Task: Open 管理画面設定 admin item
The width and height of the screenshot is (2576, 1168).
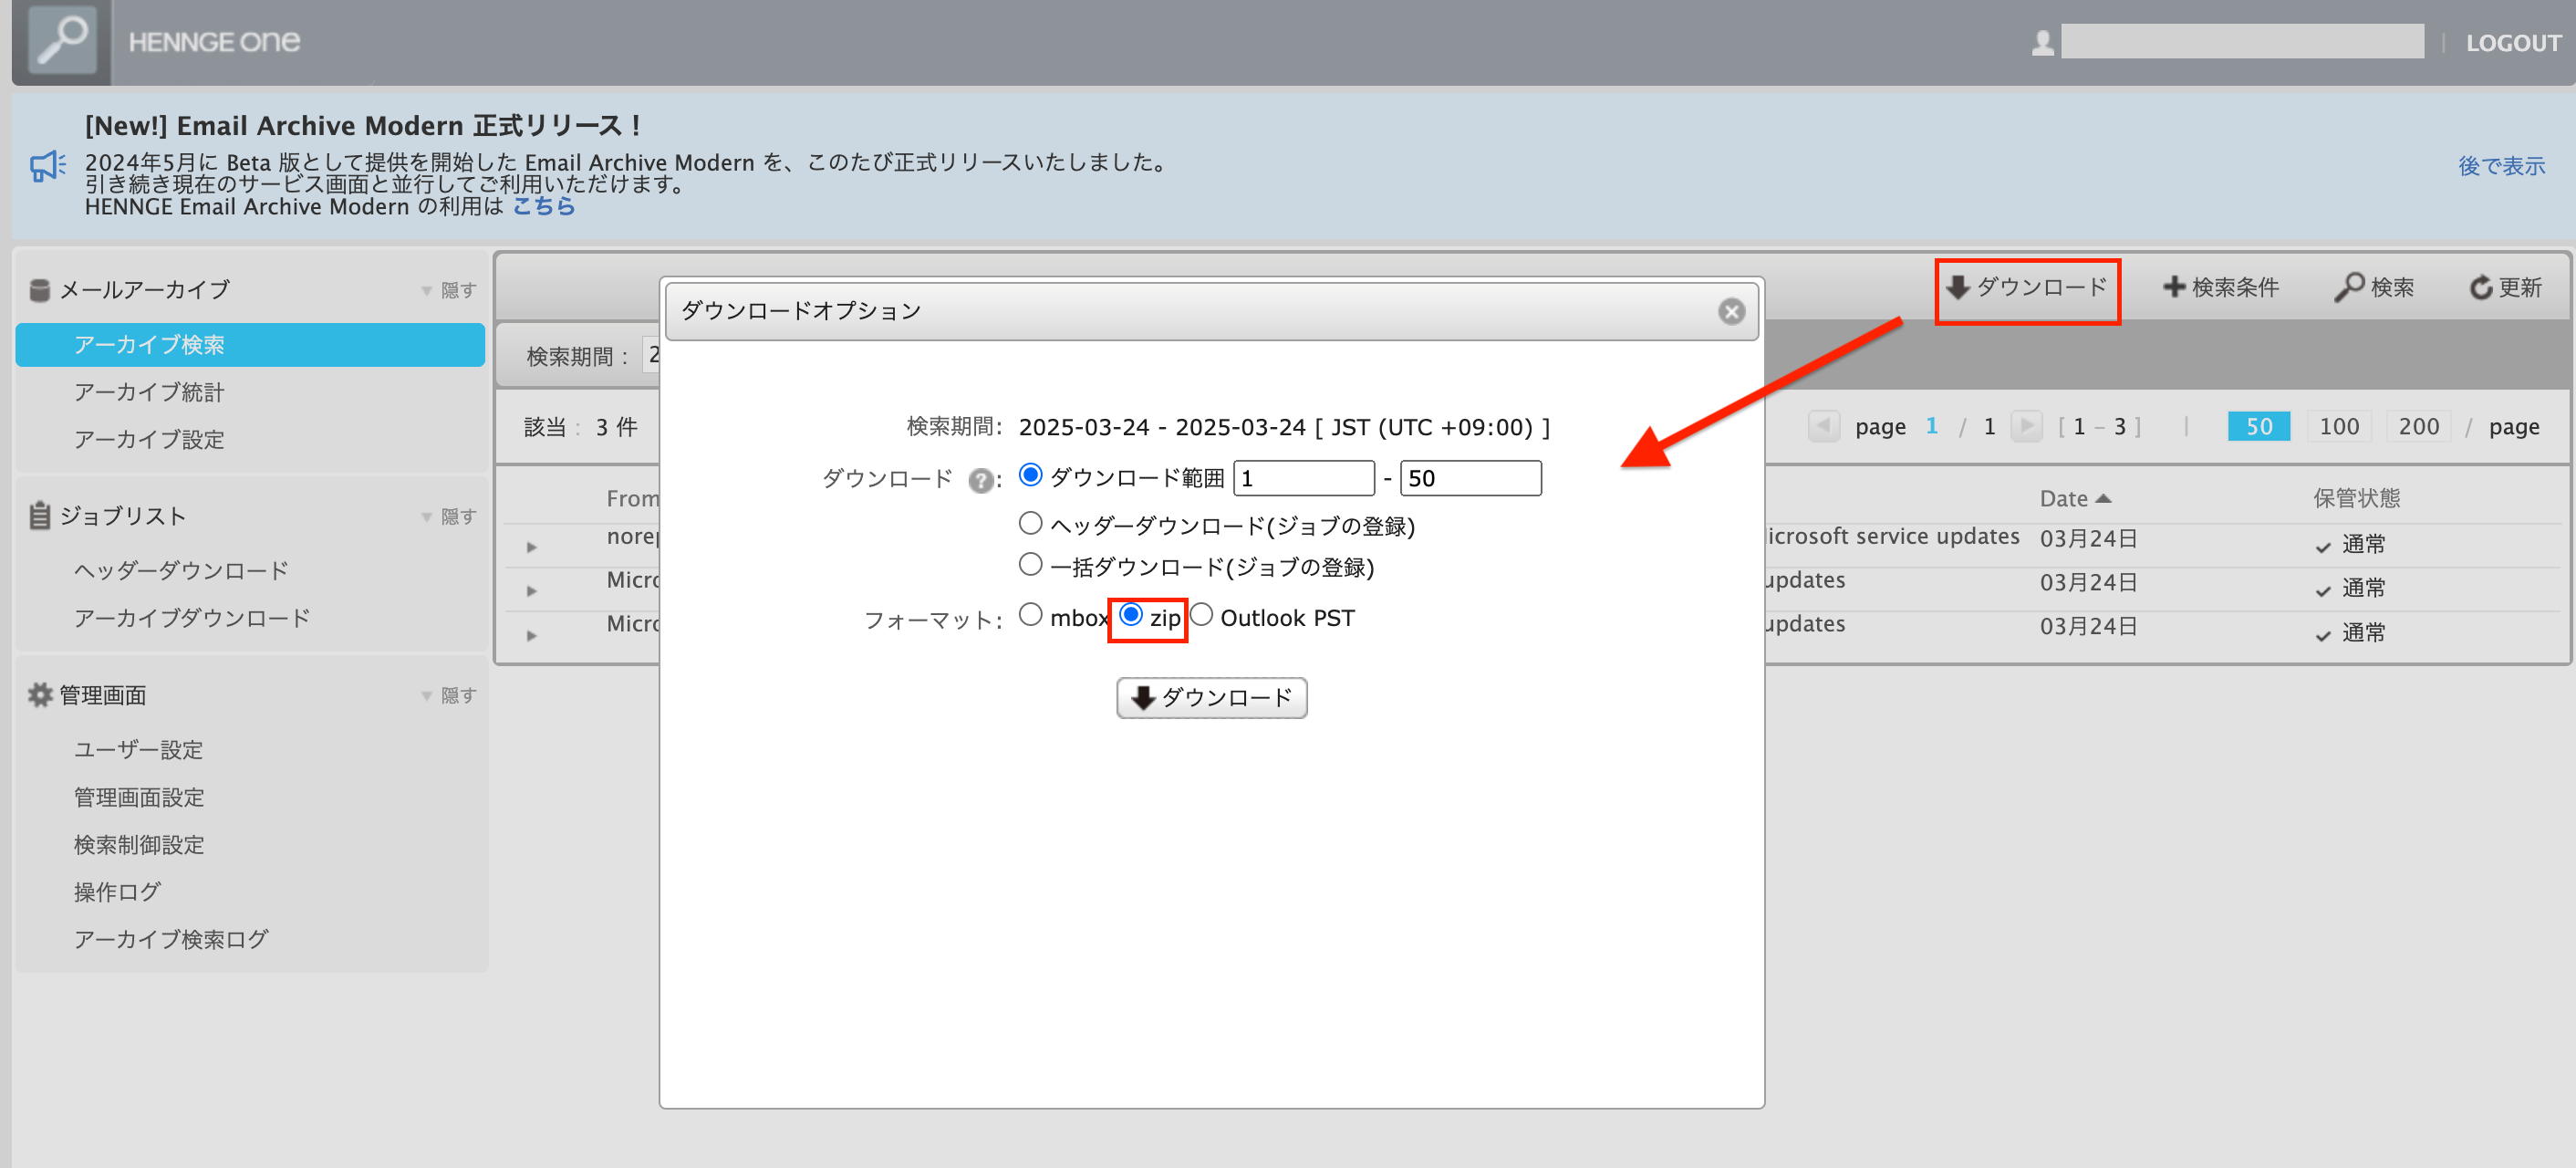Action: click(x=139, y=797)
